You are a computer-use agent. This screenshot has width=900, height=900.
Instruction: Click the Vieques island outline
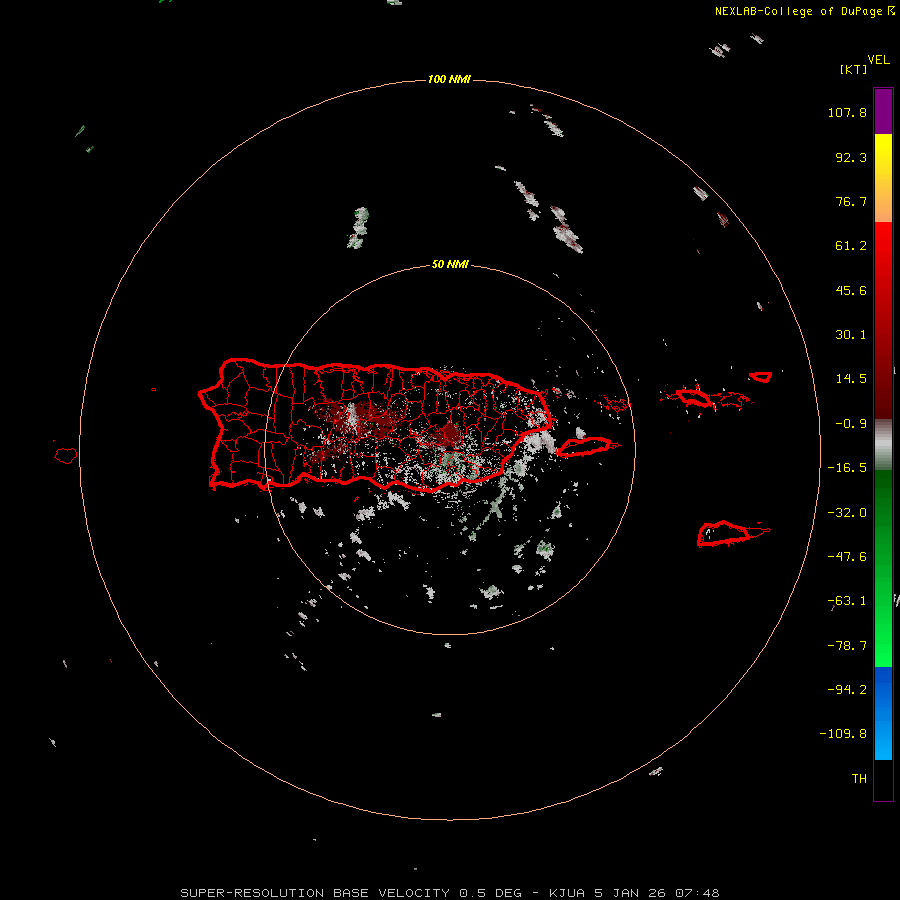(583, 447)
